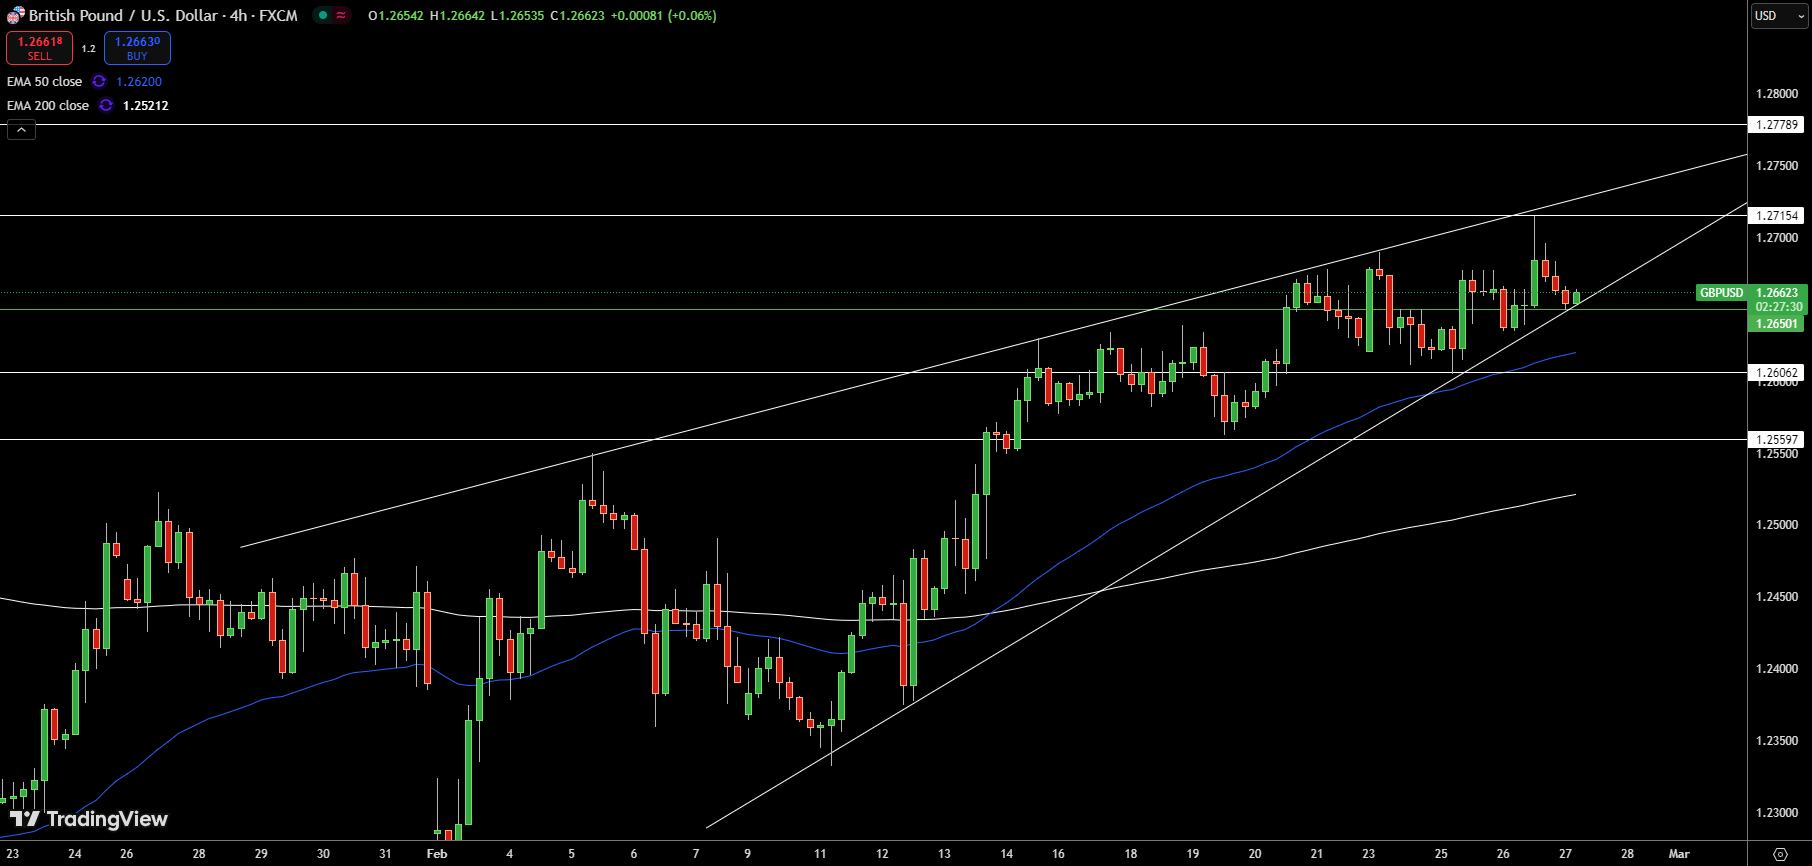The height and width of the screenshot is (866, 1812).
Task: Collapse the indicator legend with the arrow
Action: click(x=21, y=130)
